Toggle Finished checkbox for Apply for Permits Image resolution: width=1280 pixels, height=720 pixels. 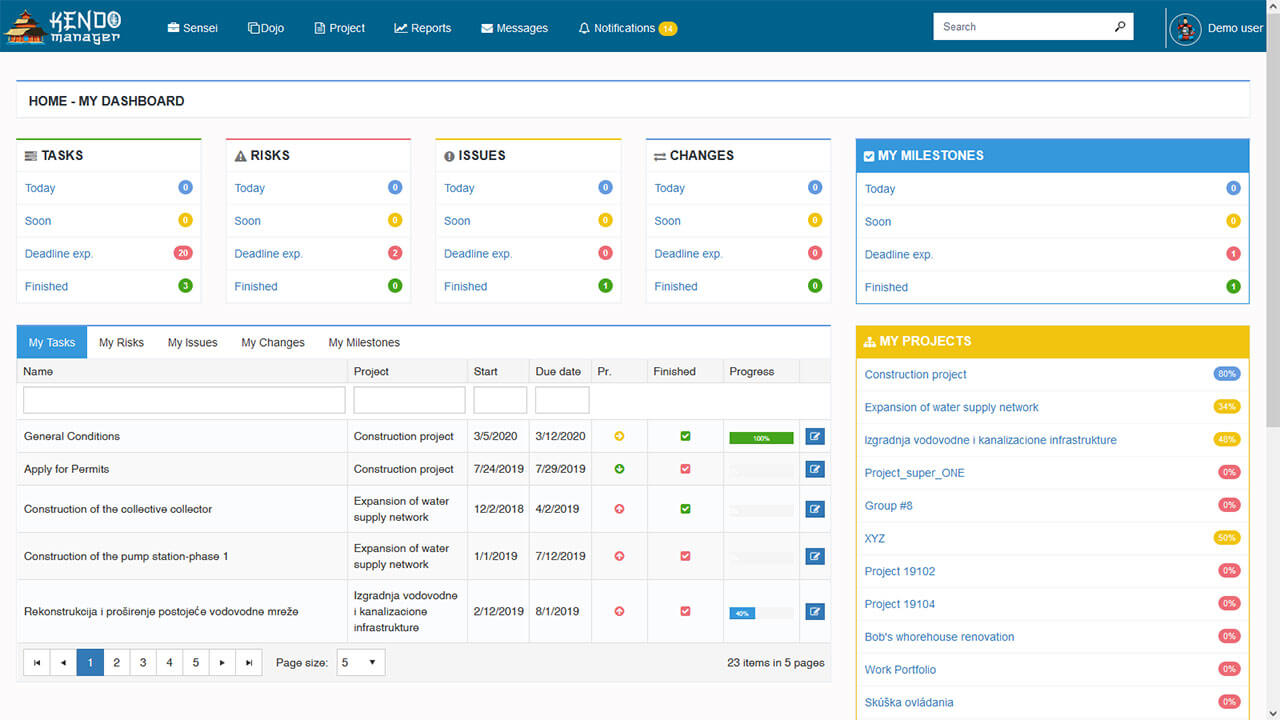[x=685, y=469]
